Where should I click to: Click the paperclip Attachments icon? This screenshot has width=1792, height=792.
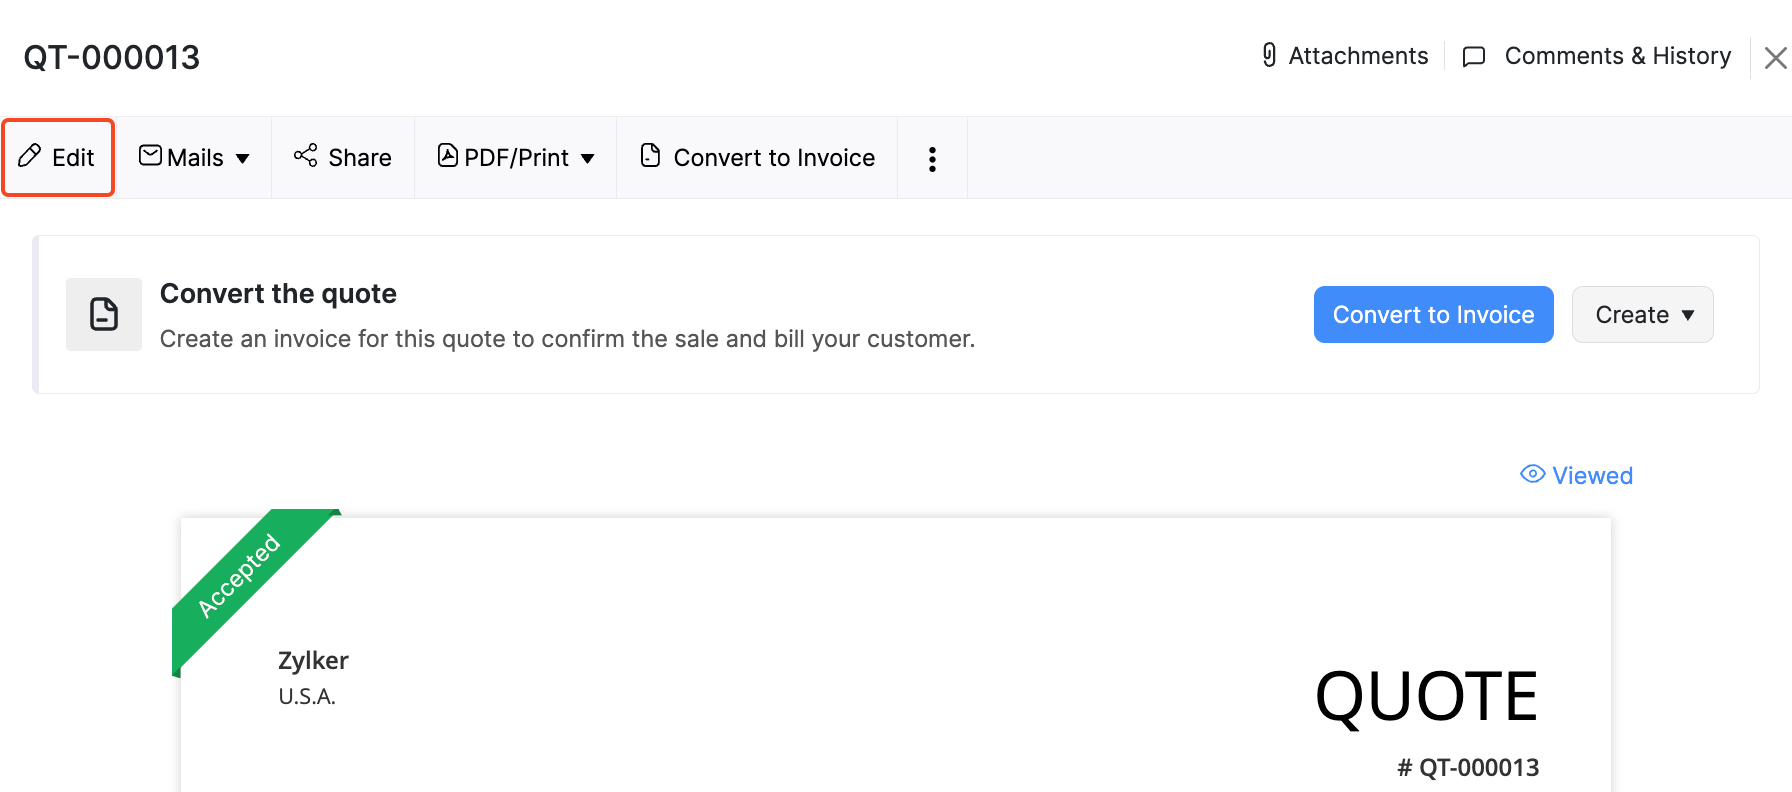tap(1269, 56)
